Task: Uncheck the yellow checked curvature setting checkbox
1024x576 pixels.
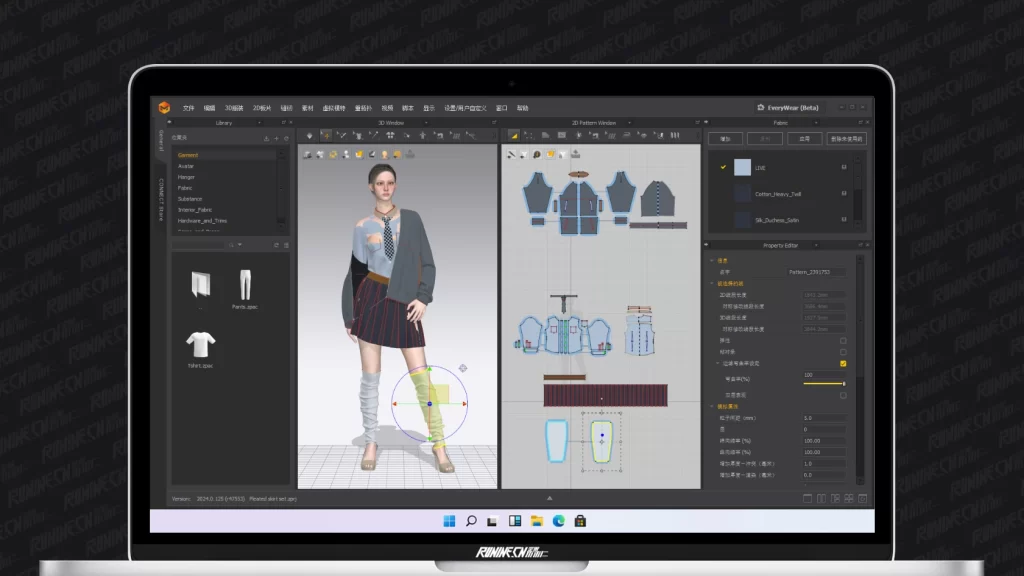Action: click(843, 364)
